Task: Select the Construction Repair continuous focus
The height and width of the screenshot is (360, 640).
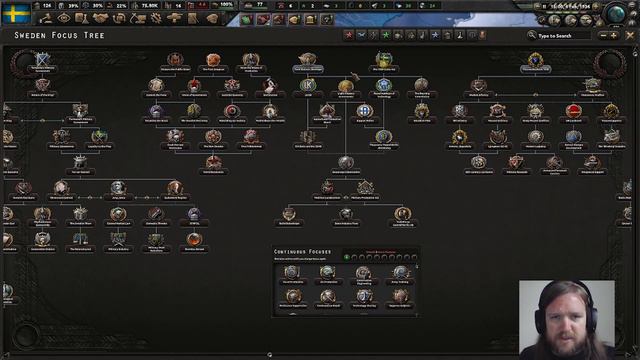Action: pyautogui.click(x=328, y=299)
